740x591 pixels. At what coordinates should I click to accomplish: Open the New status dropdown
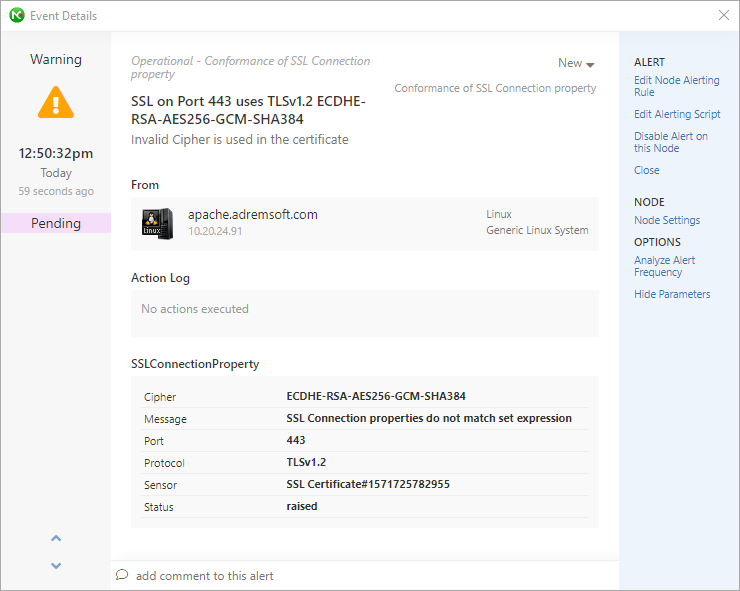tap(576, 63)
